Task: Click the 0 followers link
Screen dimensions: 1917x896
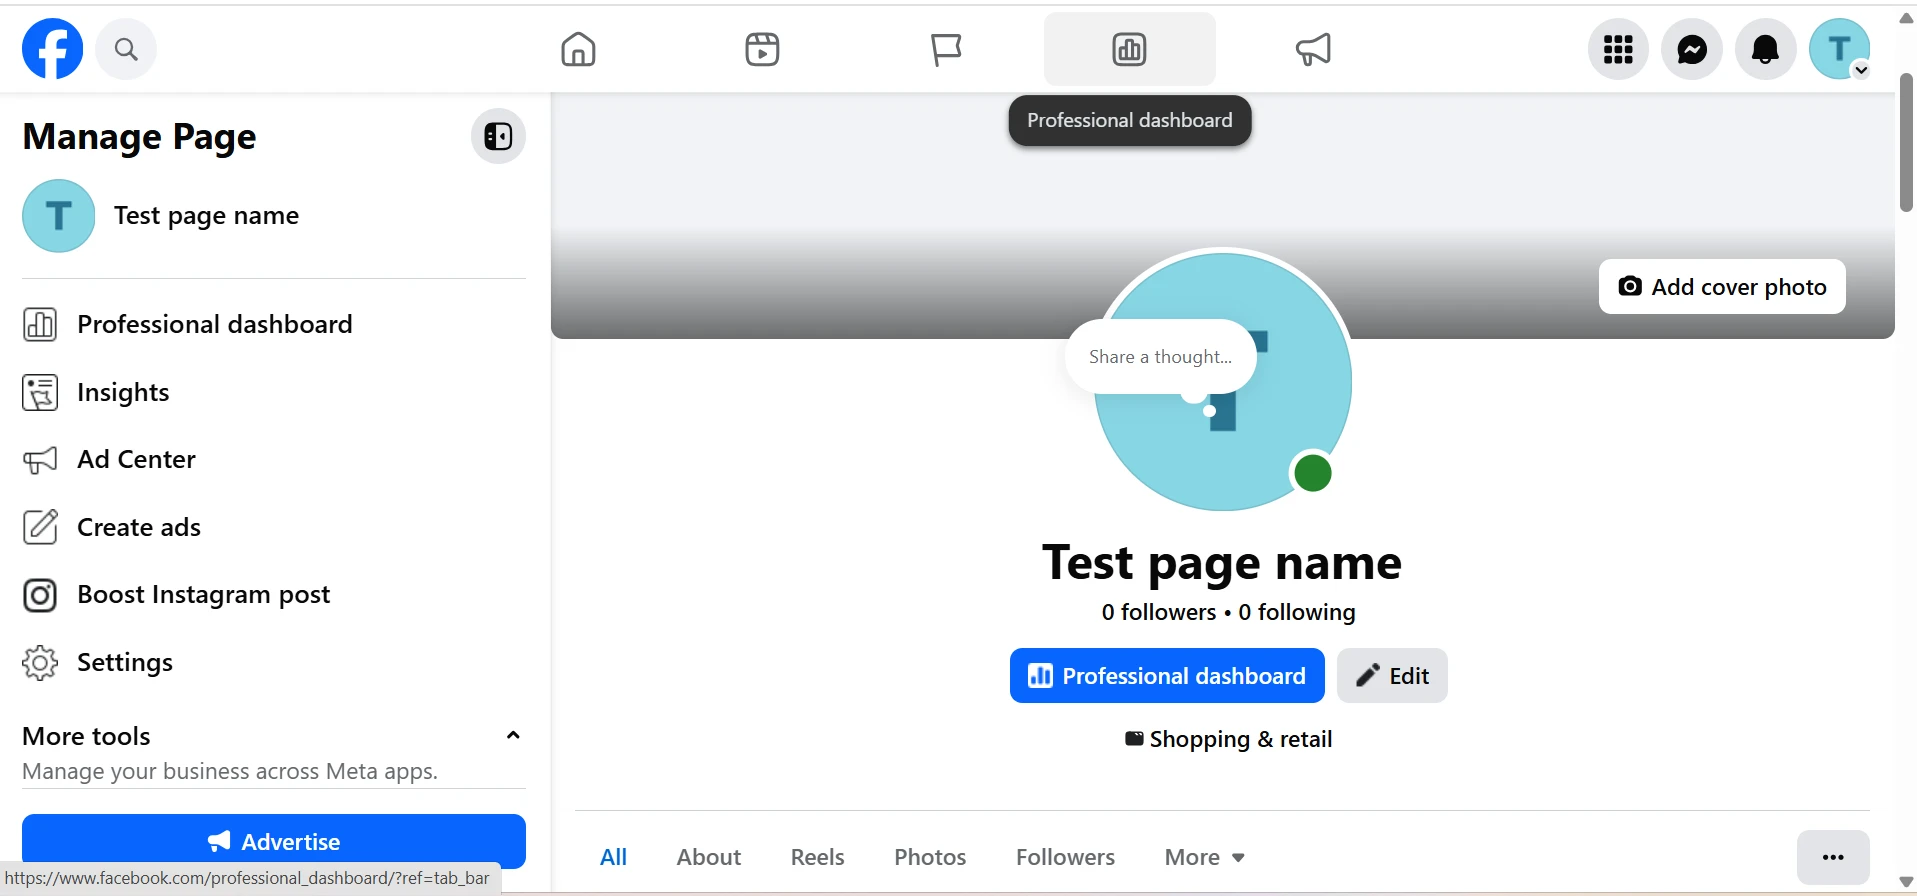Action: pyautogui.click(x=1159, y=612)
